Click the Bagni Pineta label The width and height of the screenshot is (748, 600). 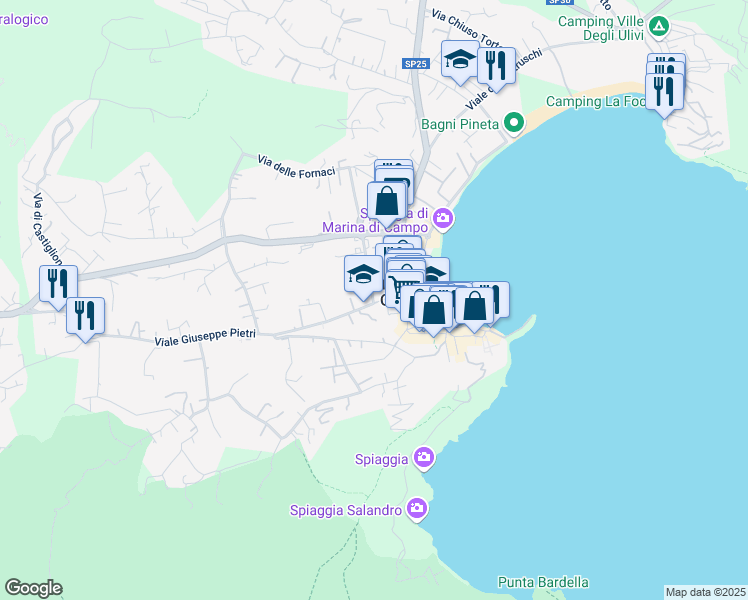(x=460, y=124)
